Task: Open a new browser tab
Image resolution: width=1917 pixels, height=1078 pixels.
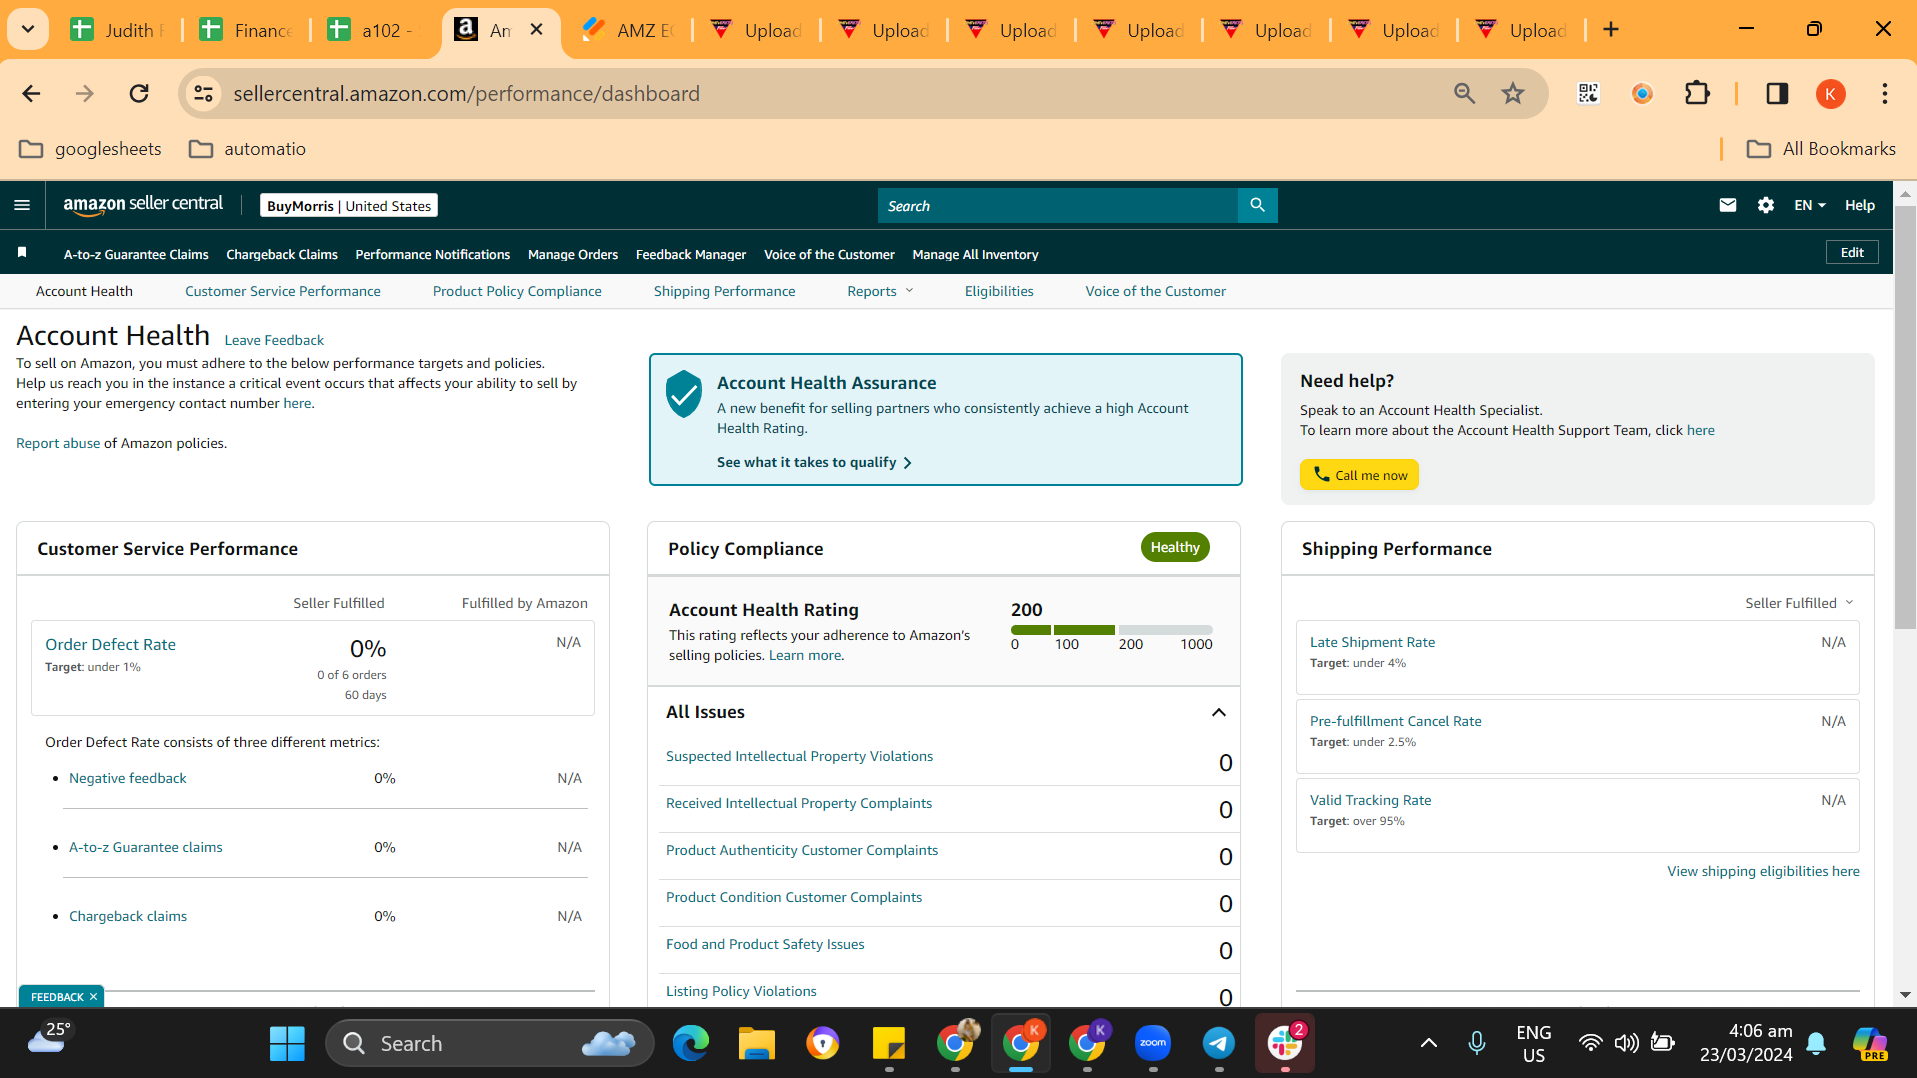Action: tap(1610, 30)
